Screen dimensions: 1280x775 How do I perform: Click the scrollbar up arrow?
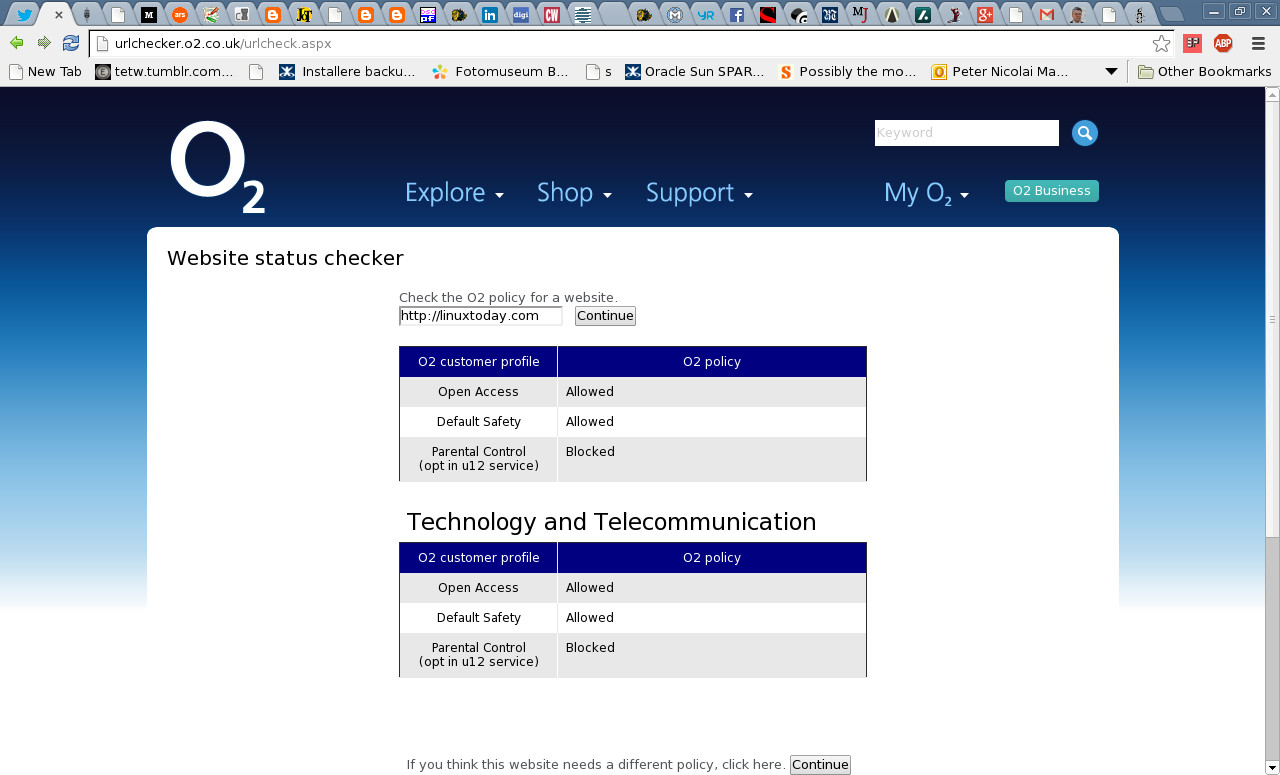[x=1272, y=95]
